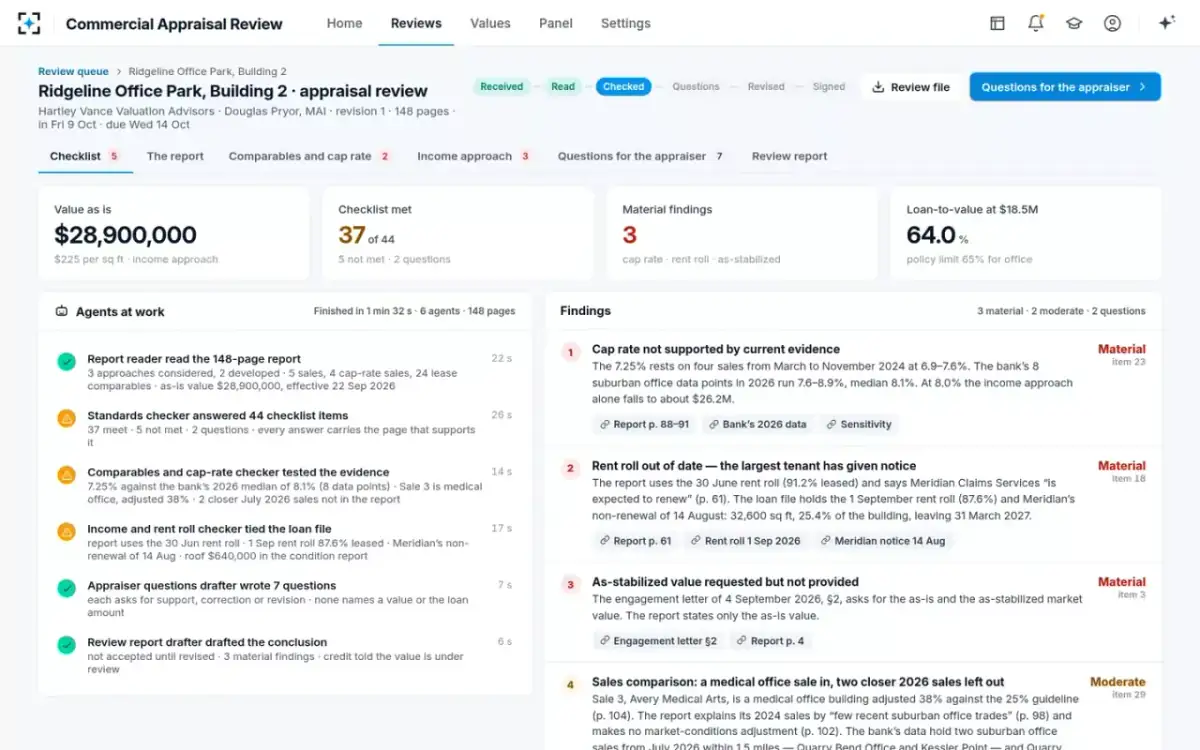This screenshot has width=1200, height=750.
Task: Open Rent roll 1 Sep 2026 reference
Action: 745,540
